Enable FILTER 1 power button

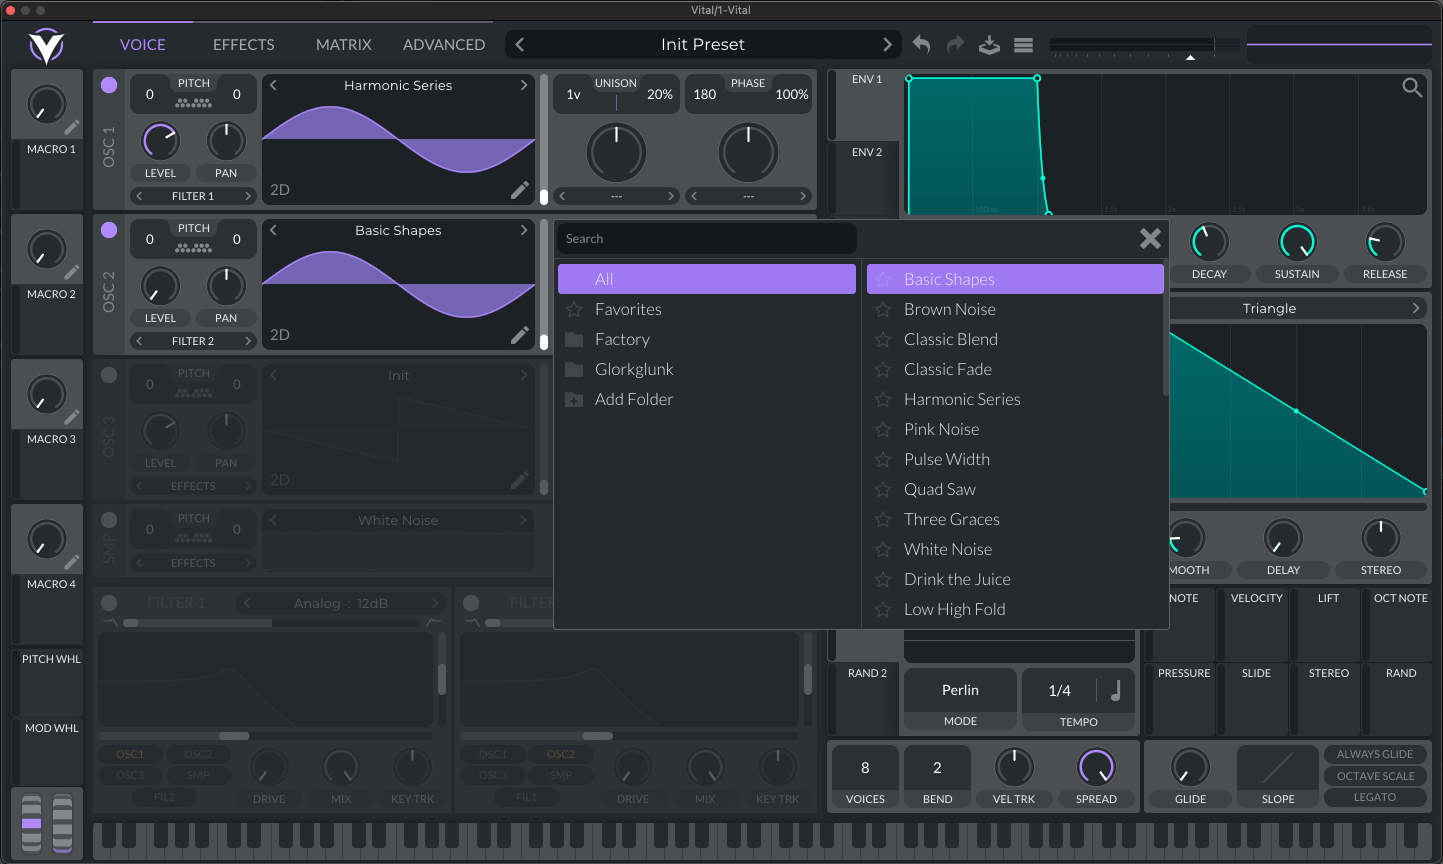(109, 603)
